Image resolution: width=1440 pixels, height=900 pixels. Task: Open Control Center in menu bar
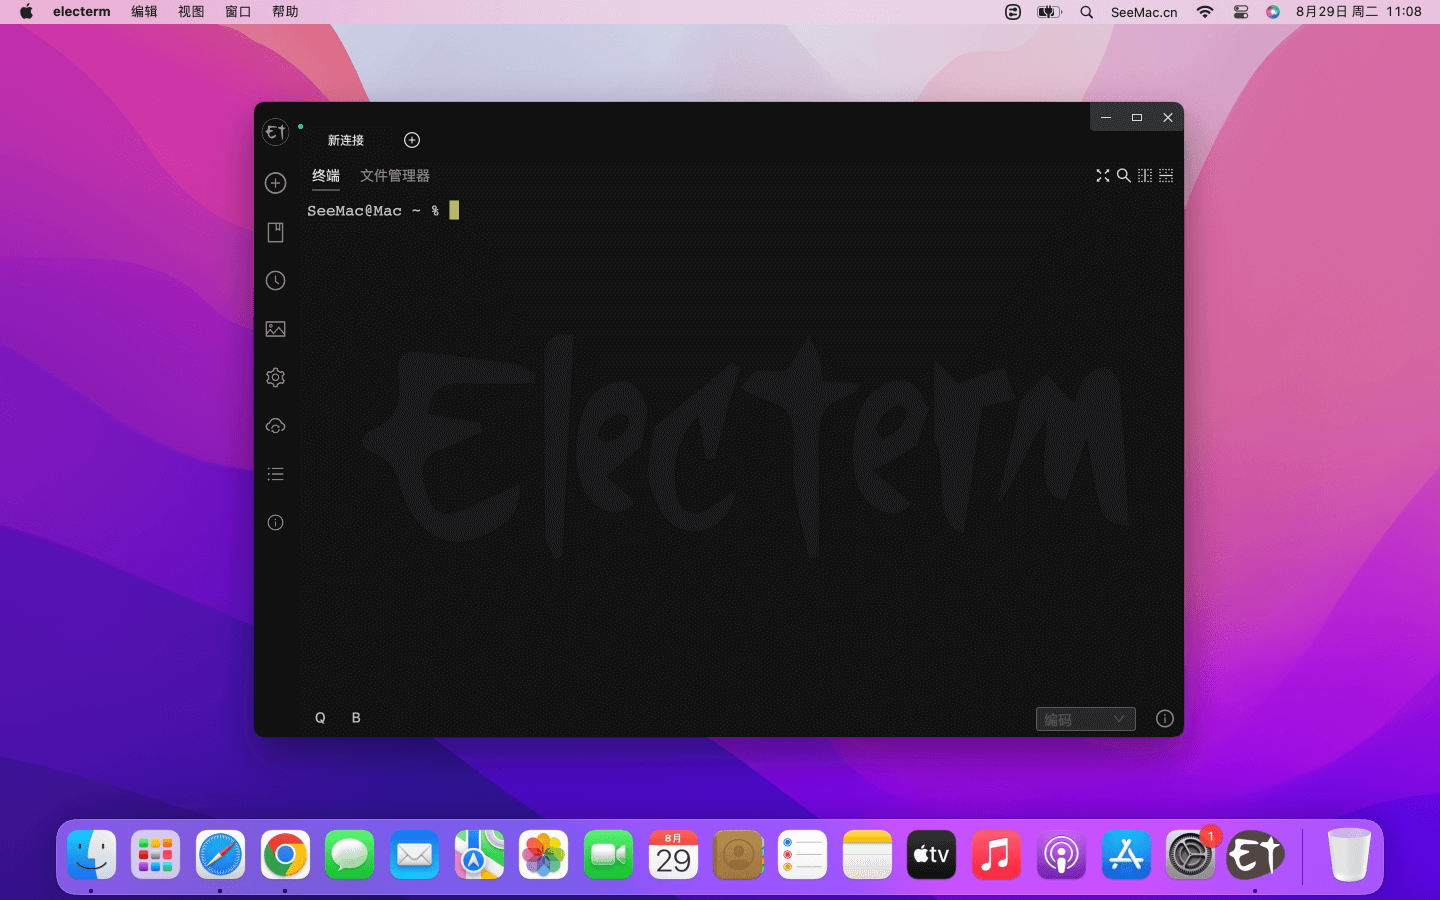(1241, 12)
